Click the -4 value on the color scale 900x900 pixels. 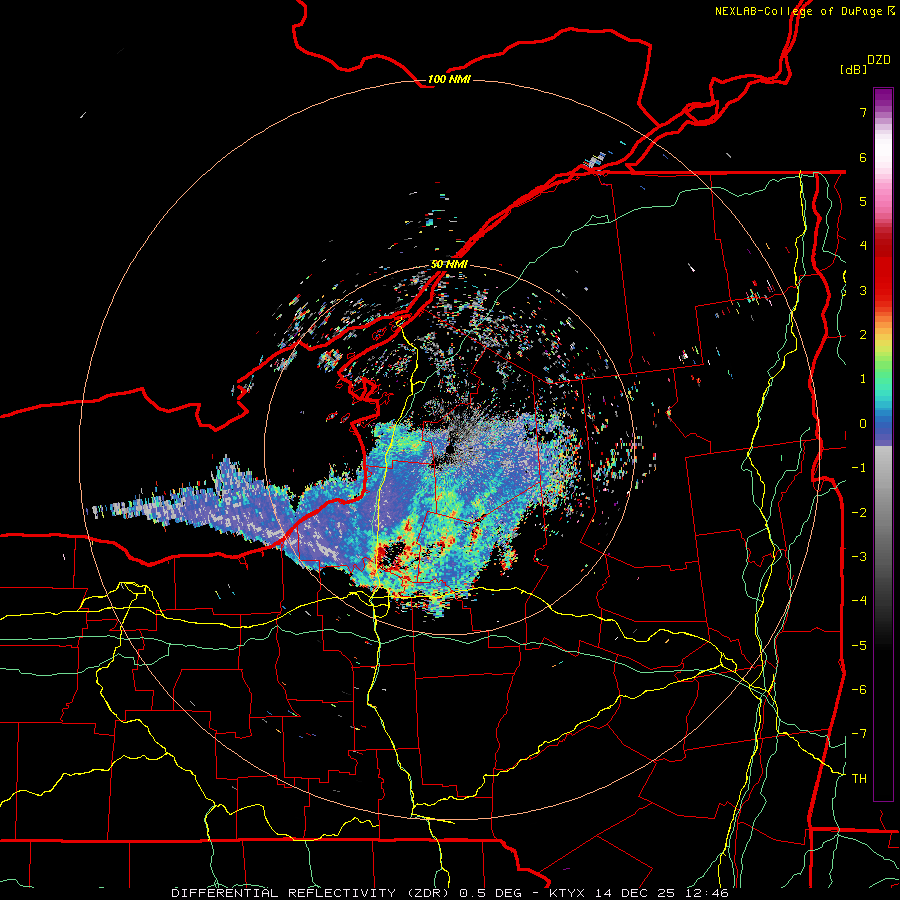pyautogui.click(x=859, y=601)
